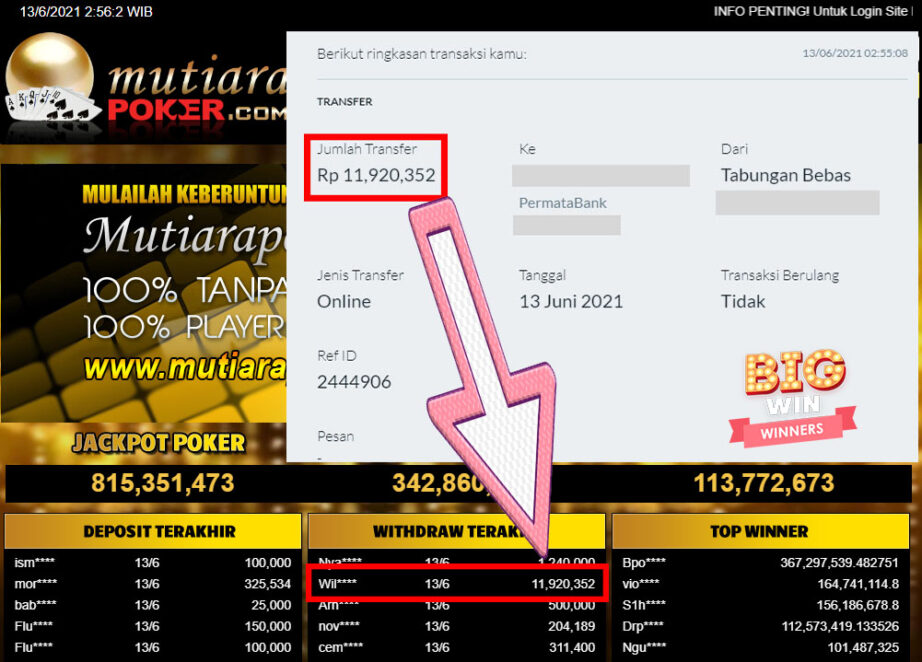Click the jackpot value 113,772,673

[764, 483]
